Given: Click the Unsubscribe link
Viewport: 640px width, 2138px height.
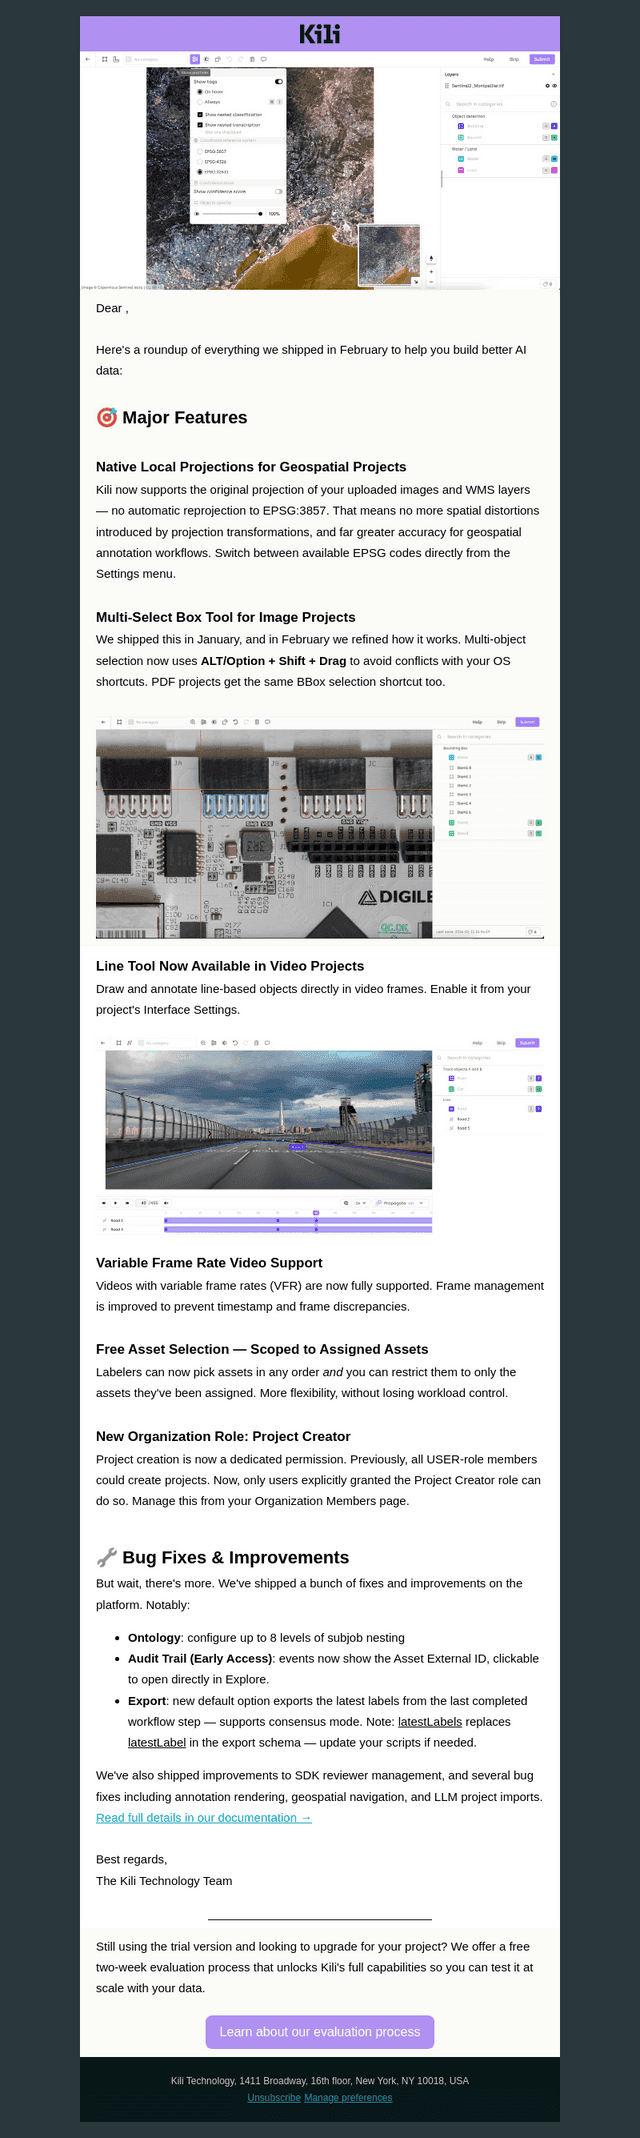Looking at the screenshot, I should click(274, 2097).
